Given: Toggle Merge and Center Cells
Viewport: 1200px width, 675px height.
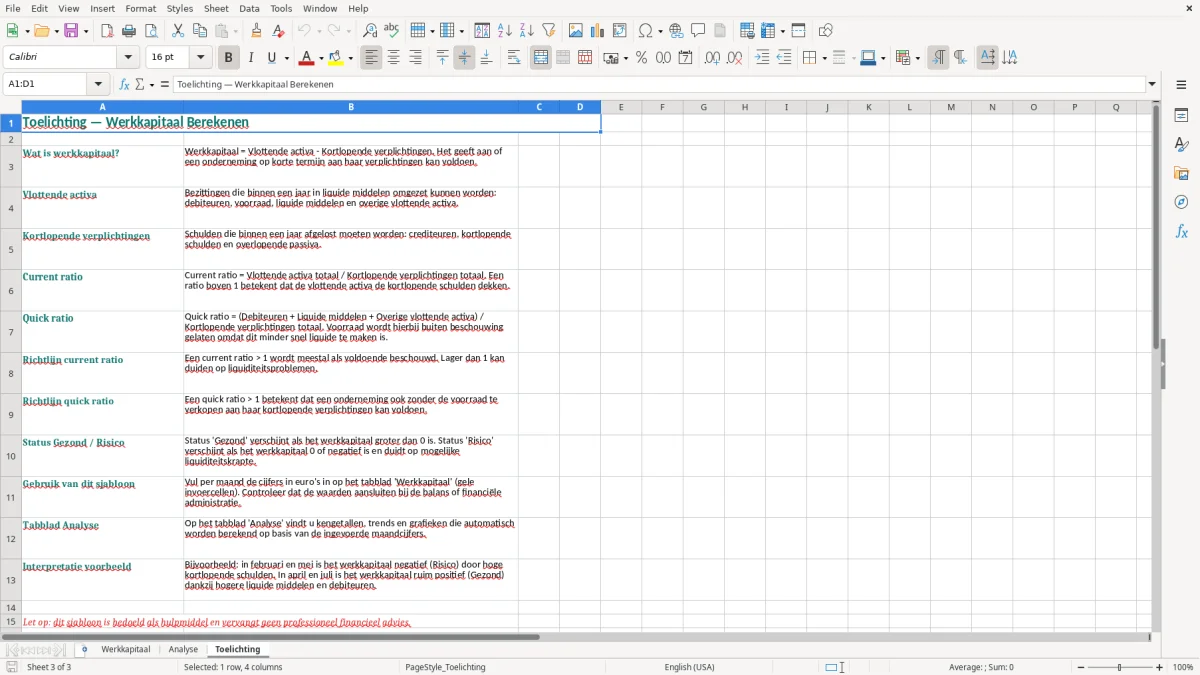Looking at the screenshot, I should coord(541,58).
